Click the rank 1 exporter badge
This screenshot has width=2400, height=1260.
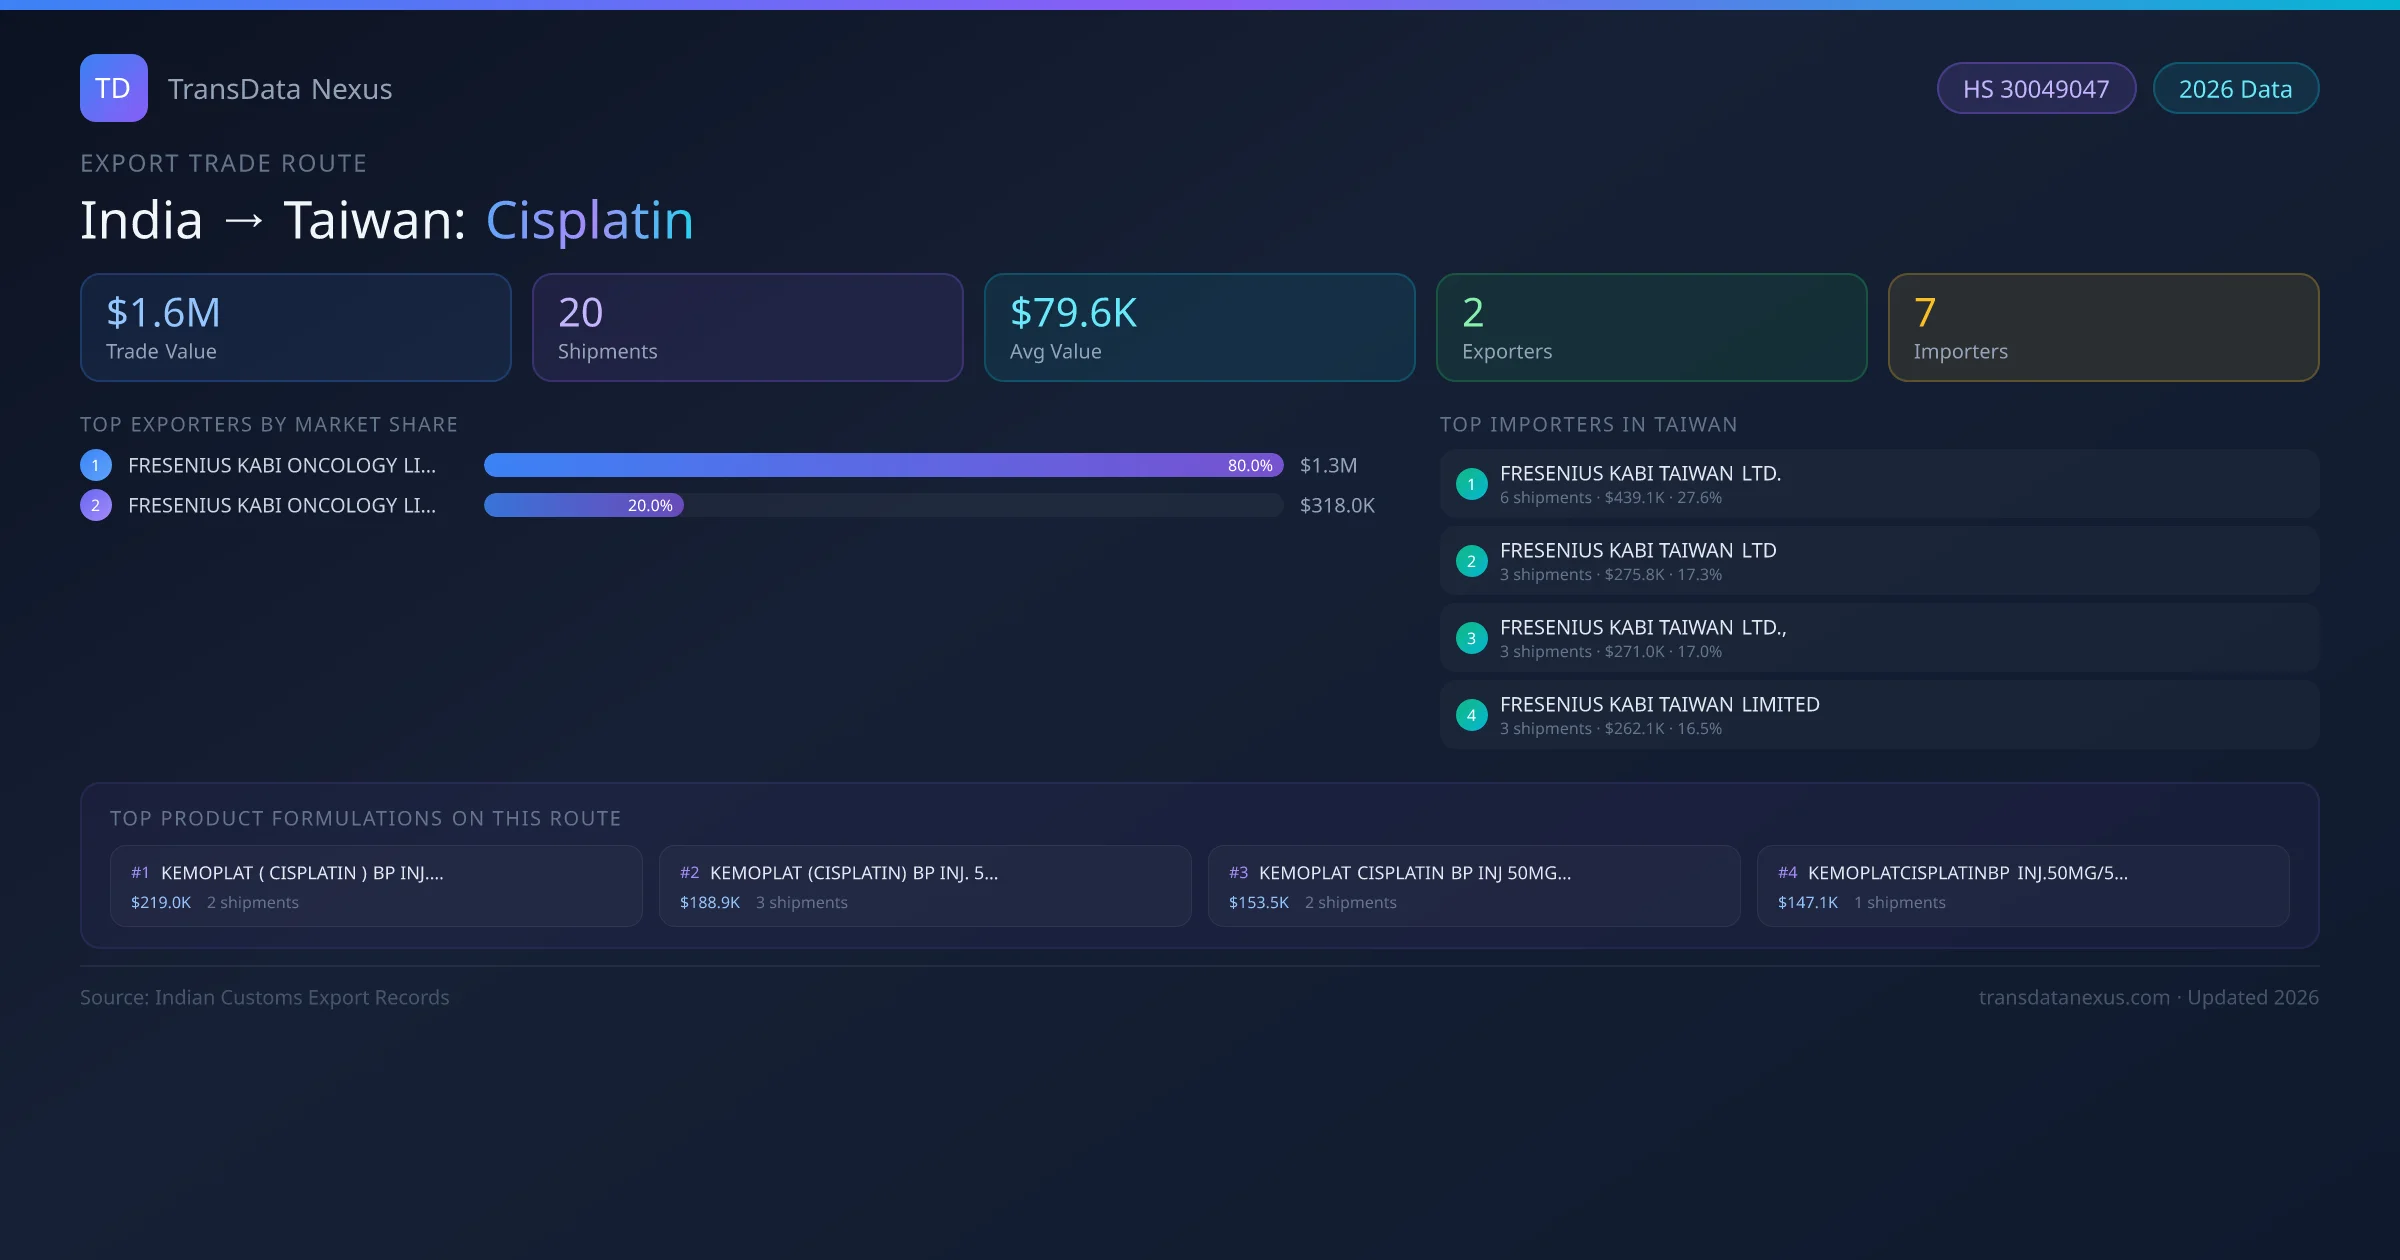click(x=95, y=465)
